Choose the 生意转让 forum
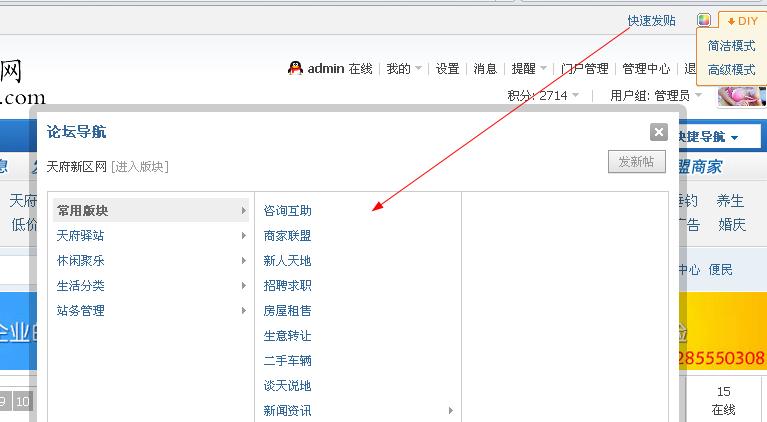Viewport: 767px width, 422px height. (287, 335)
